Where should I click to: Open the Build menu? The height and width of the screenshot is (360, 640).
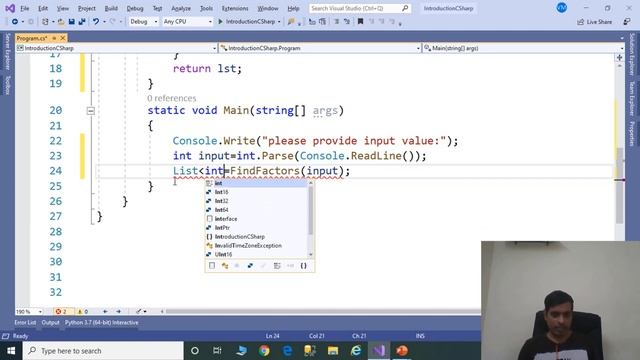[x=111, y=8]
